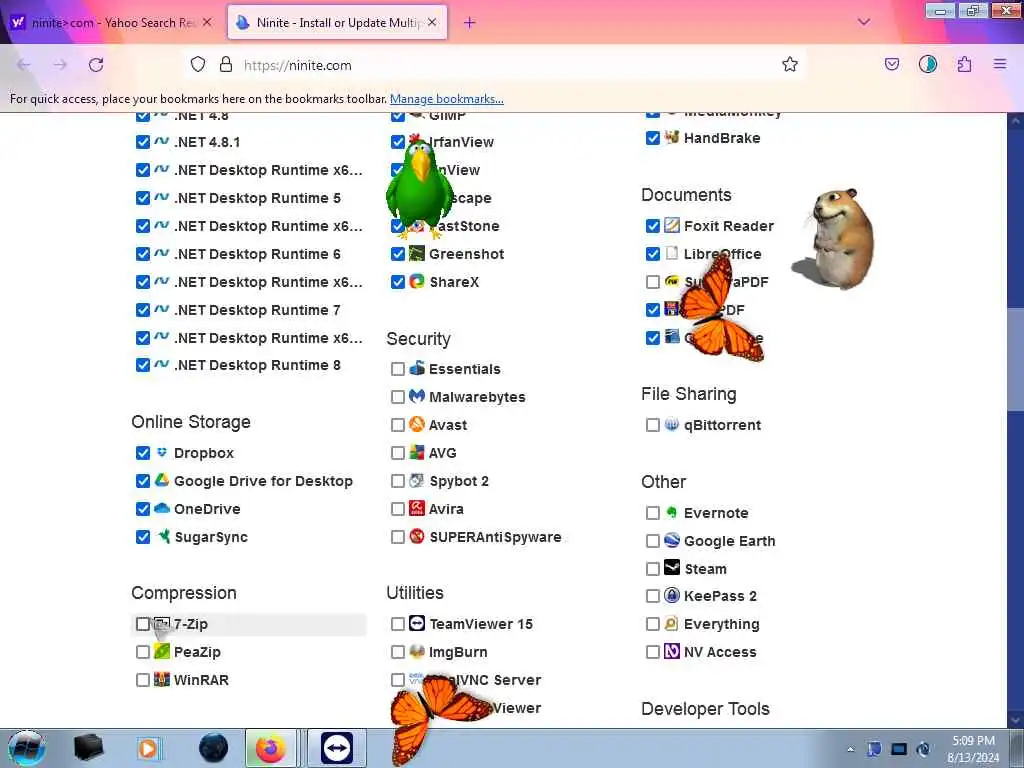Tick the qBittorrent checkbox
Screen dimensions: 1024x768
coord(652,424)
